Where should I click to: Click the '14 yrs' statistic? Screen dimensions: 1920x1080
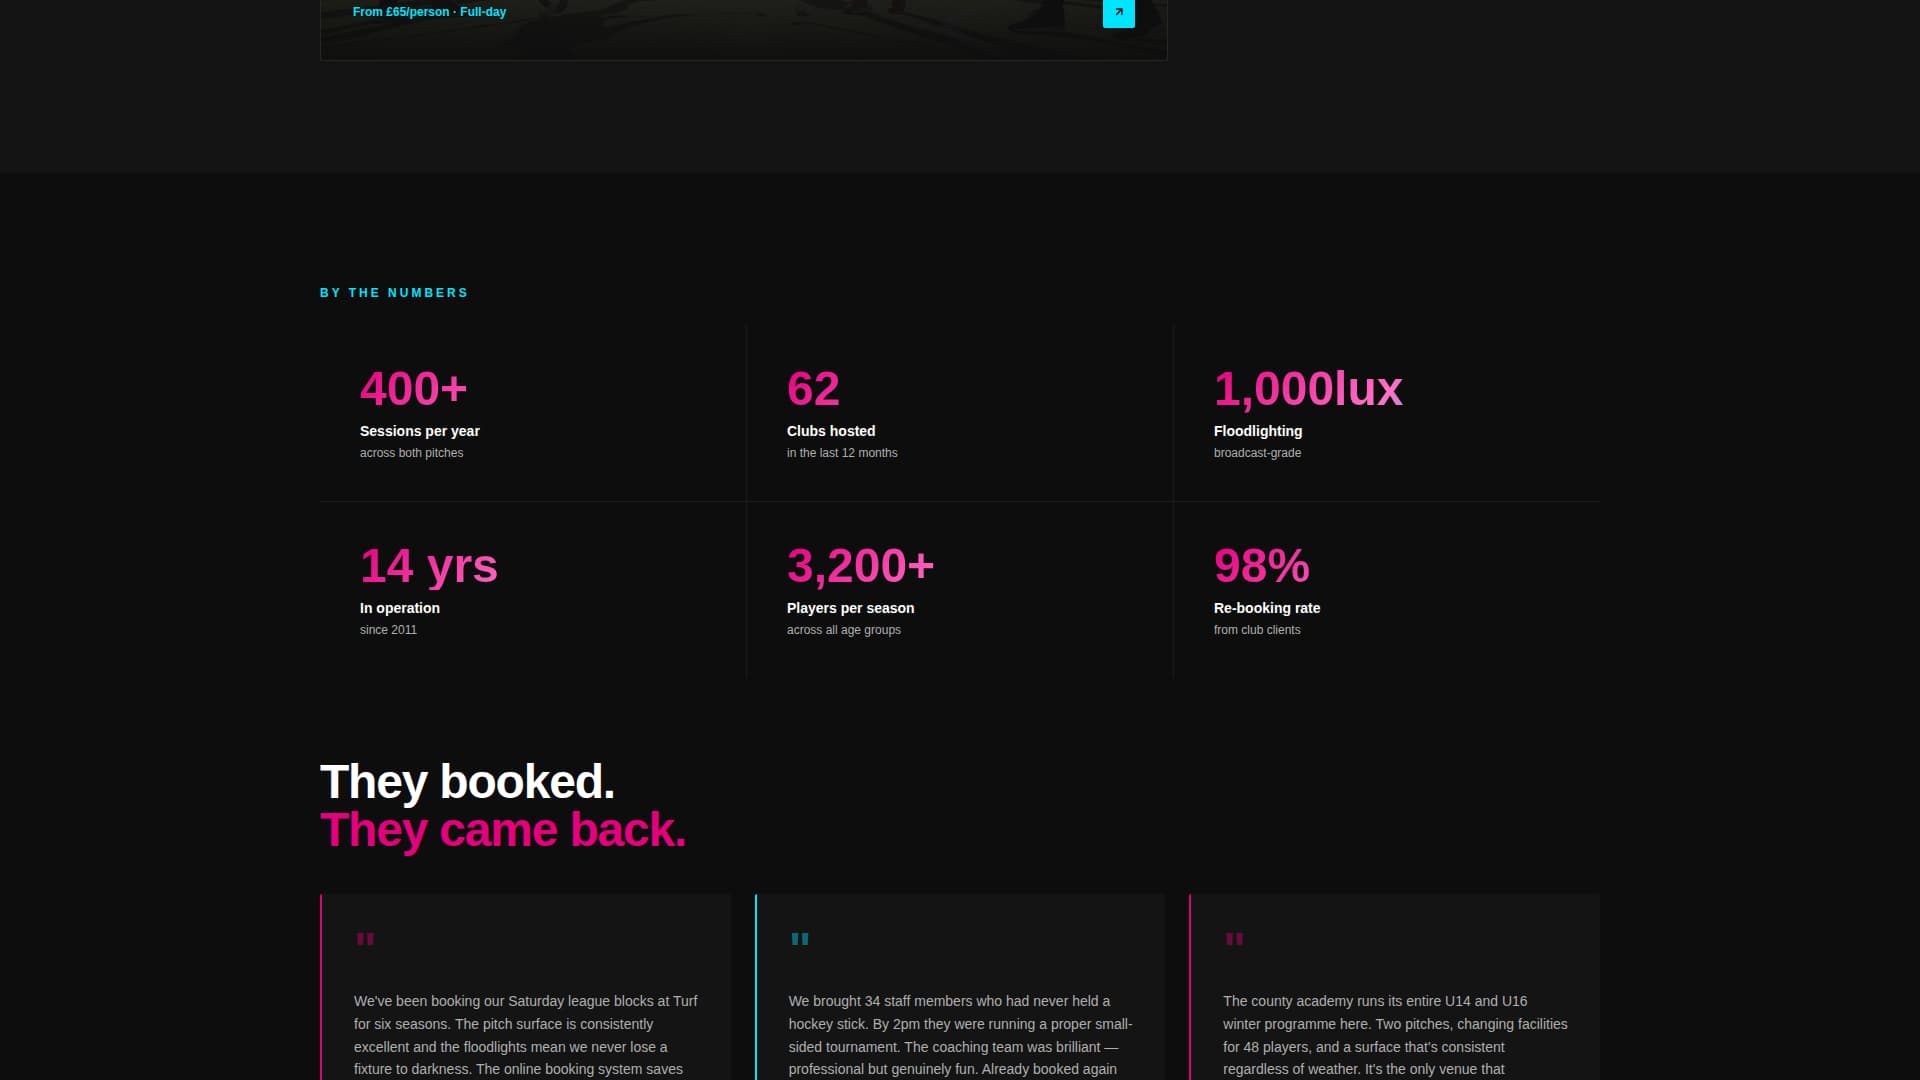coord(428,567)
